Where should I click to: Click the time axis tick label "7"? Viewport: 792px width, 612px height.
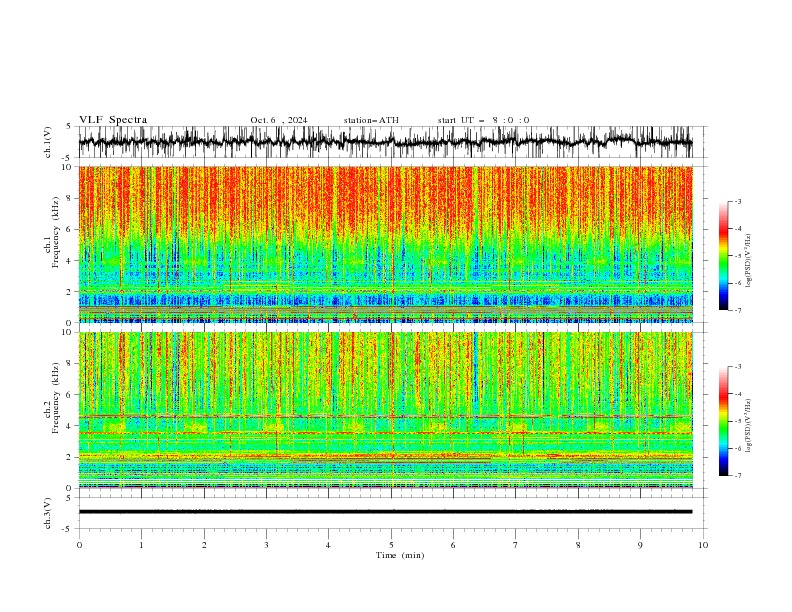(515, 545)
